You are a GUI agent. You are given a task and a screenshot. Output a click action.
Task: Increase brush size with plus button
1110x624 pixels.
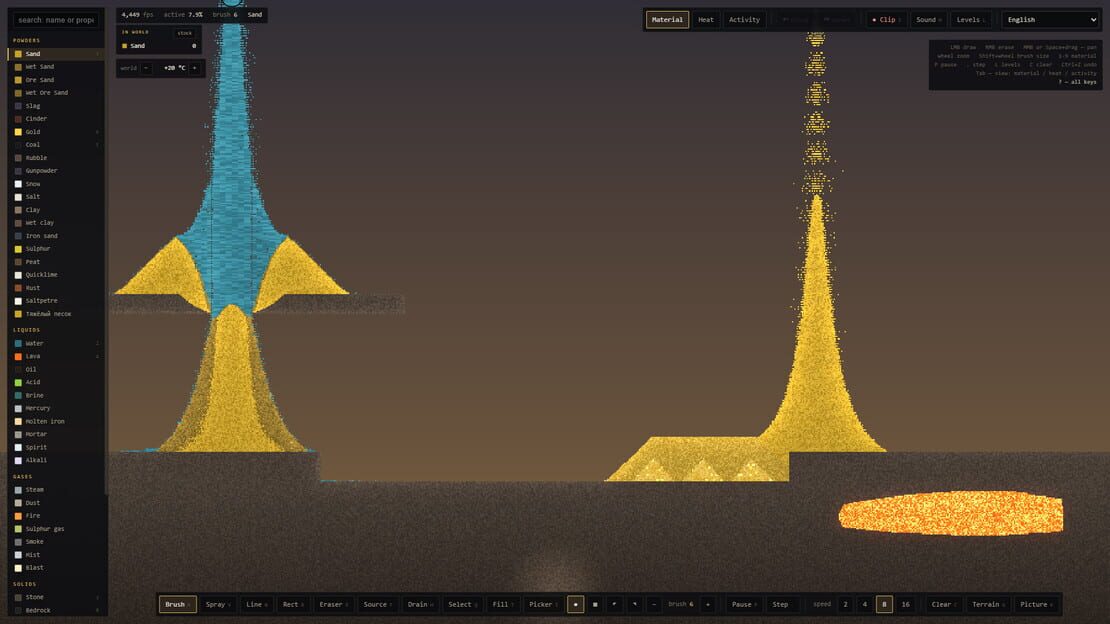[x=708, y=604]
